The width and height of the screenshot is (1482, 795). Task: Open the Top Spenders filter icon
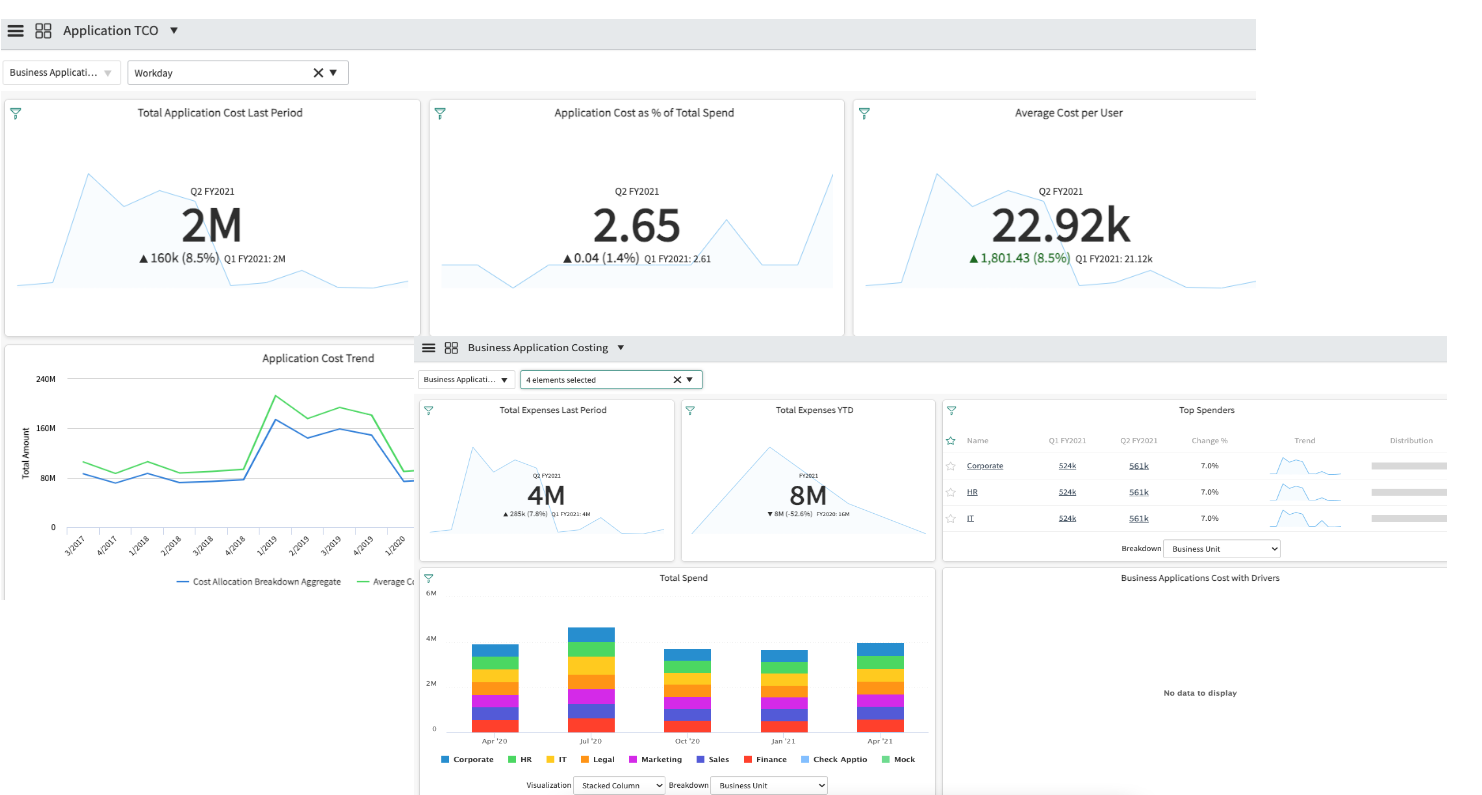pyautogui.click(x=951, y=410)
